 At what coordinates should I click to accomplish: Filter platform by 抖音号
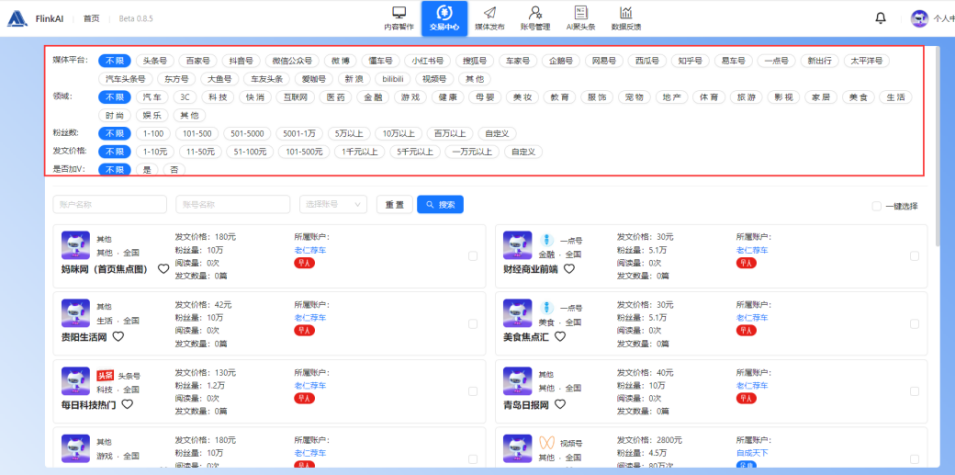241,61
